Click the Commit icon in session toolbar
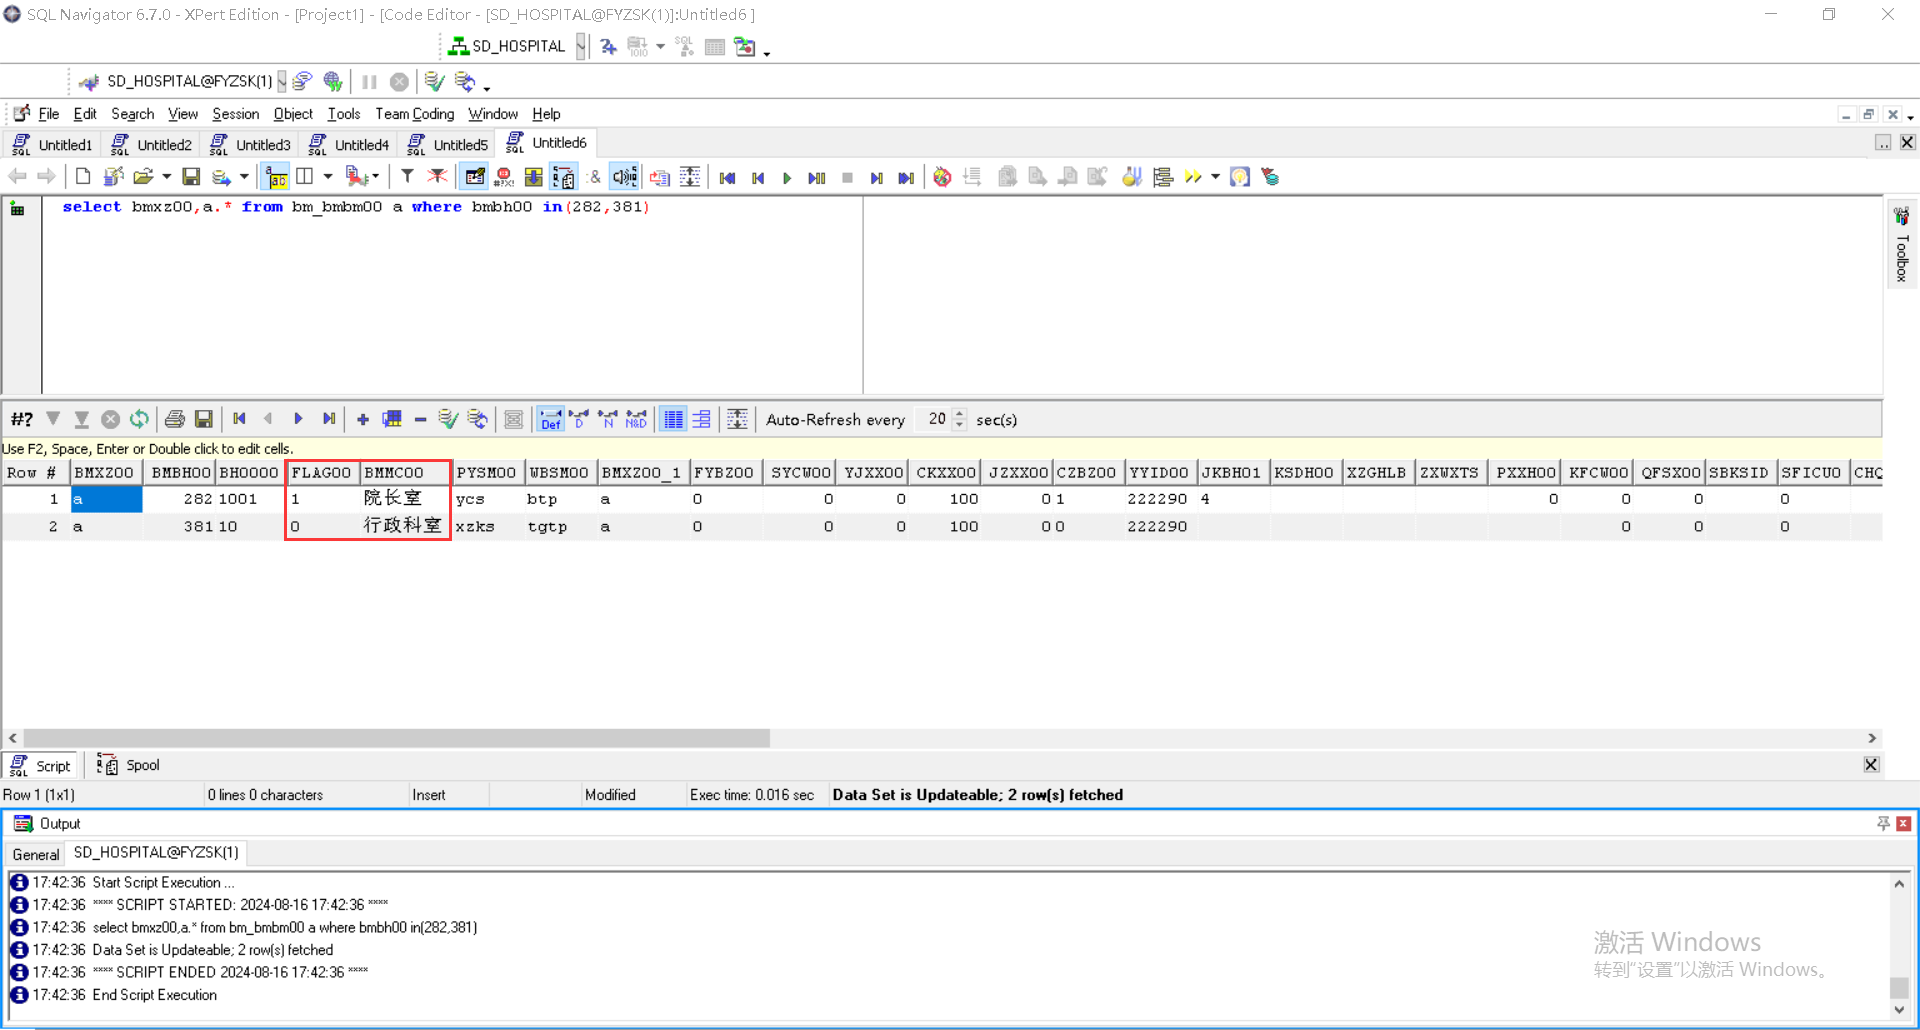Screen dimensions: 1920x1030 click(x=434, y=82)
